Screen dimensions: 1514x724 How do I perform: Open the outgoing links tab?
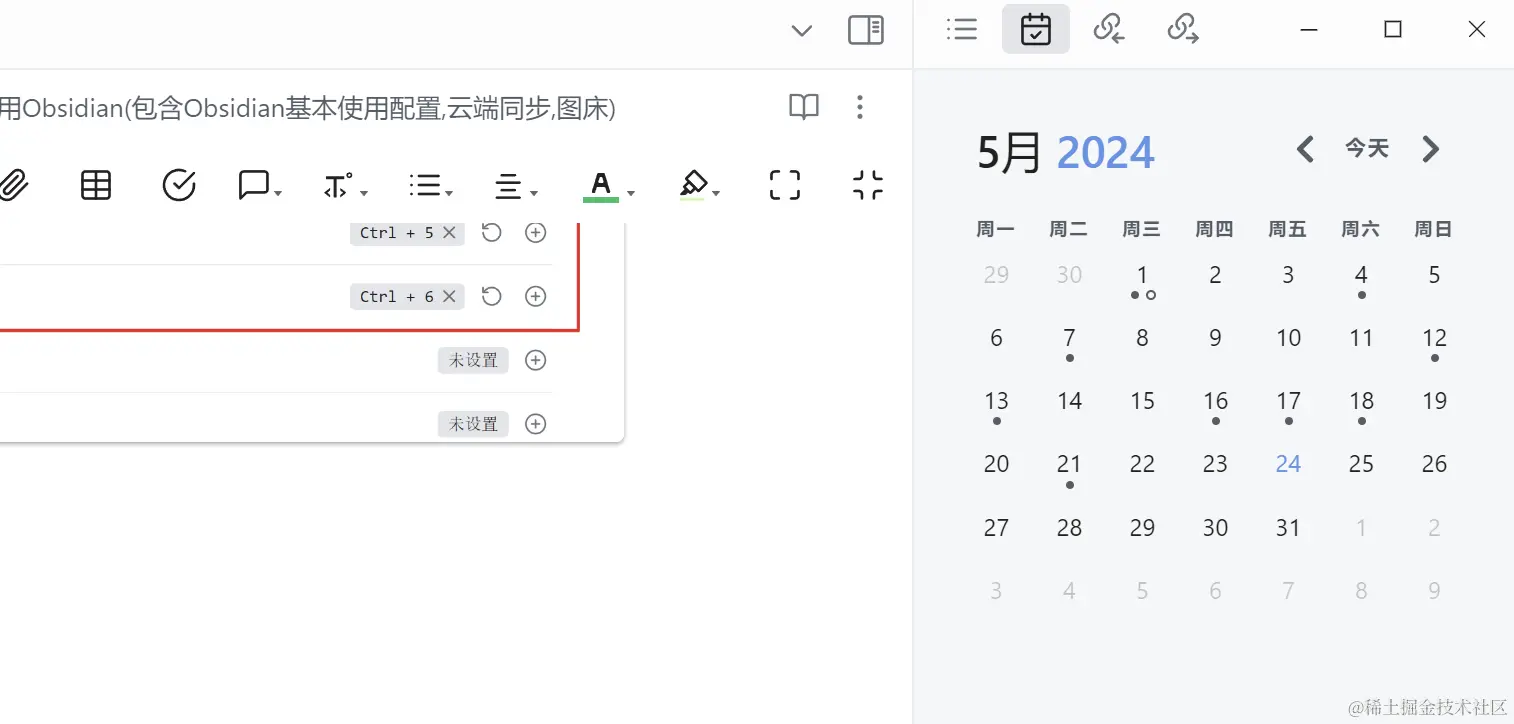point(1183,29)
